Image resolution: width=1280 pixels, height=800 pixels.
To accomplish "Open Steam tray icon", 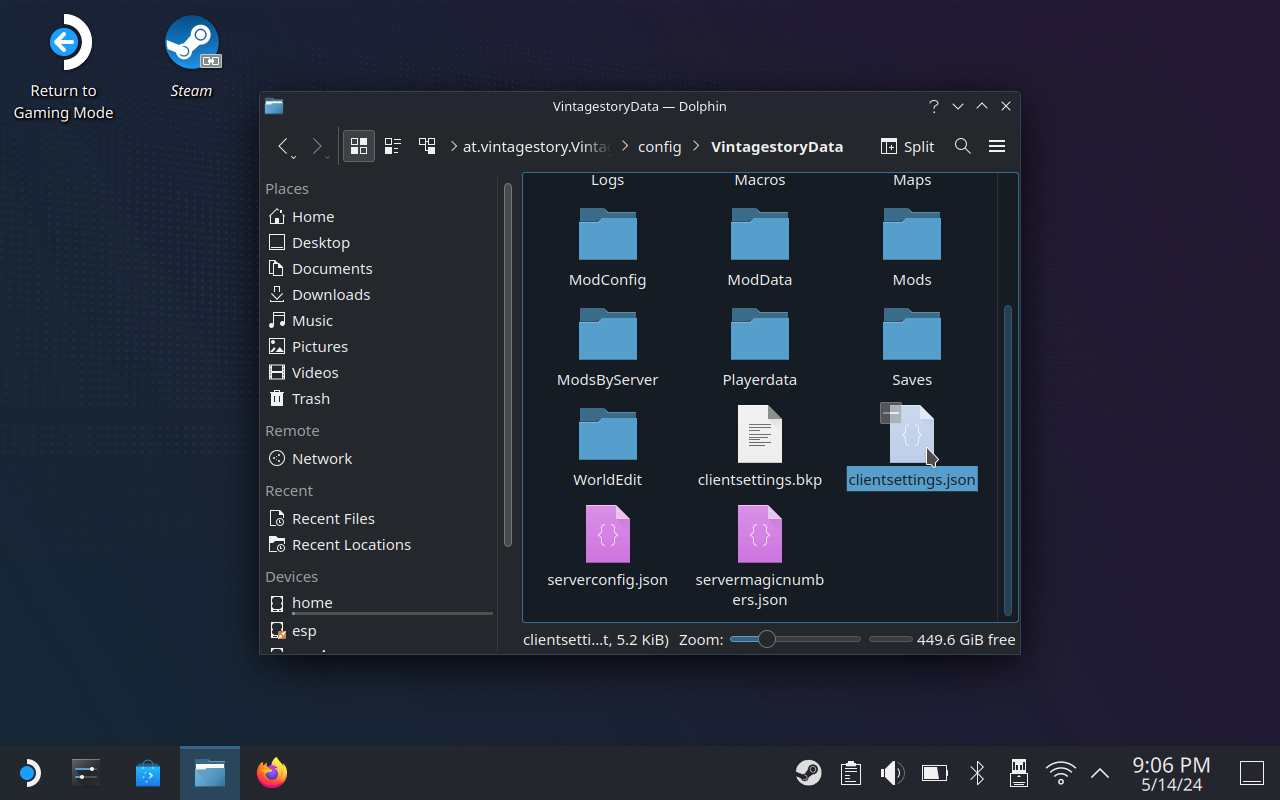I will tap(808, 773).
